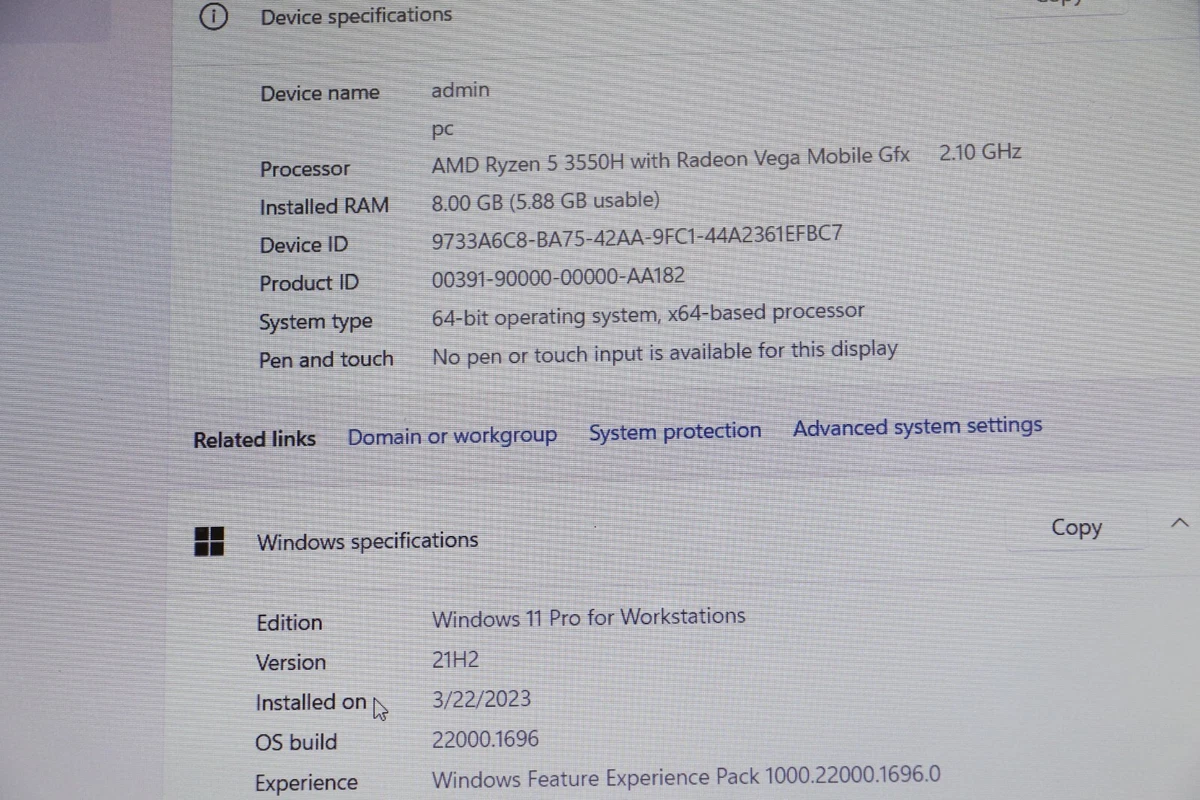Select the Windows specifications heading

pos(367,541)
